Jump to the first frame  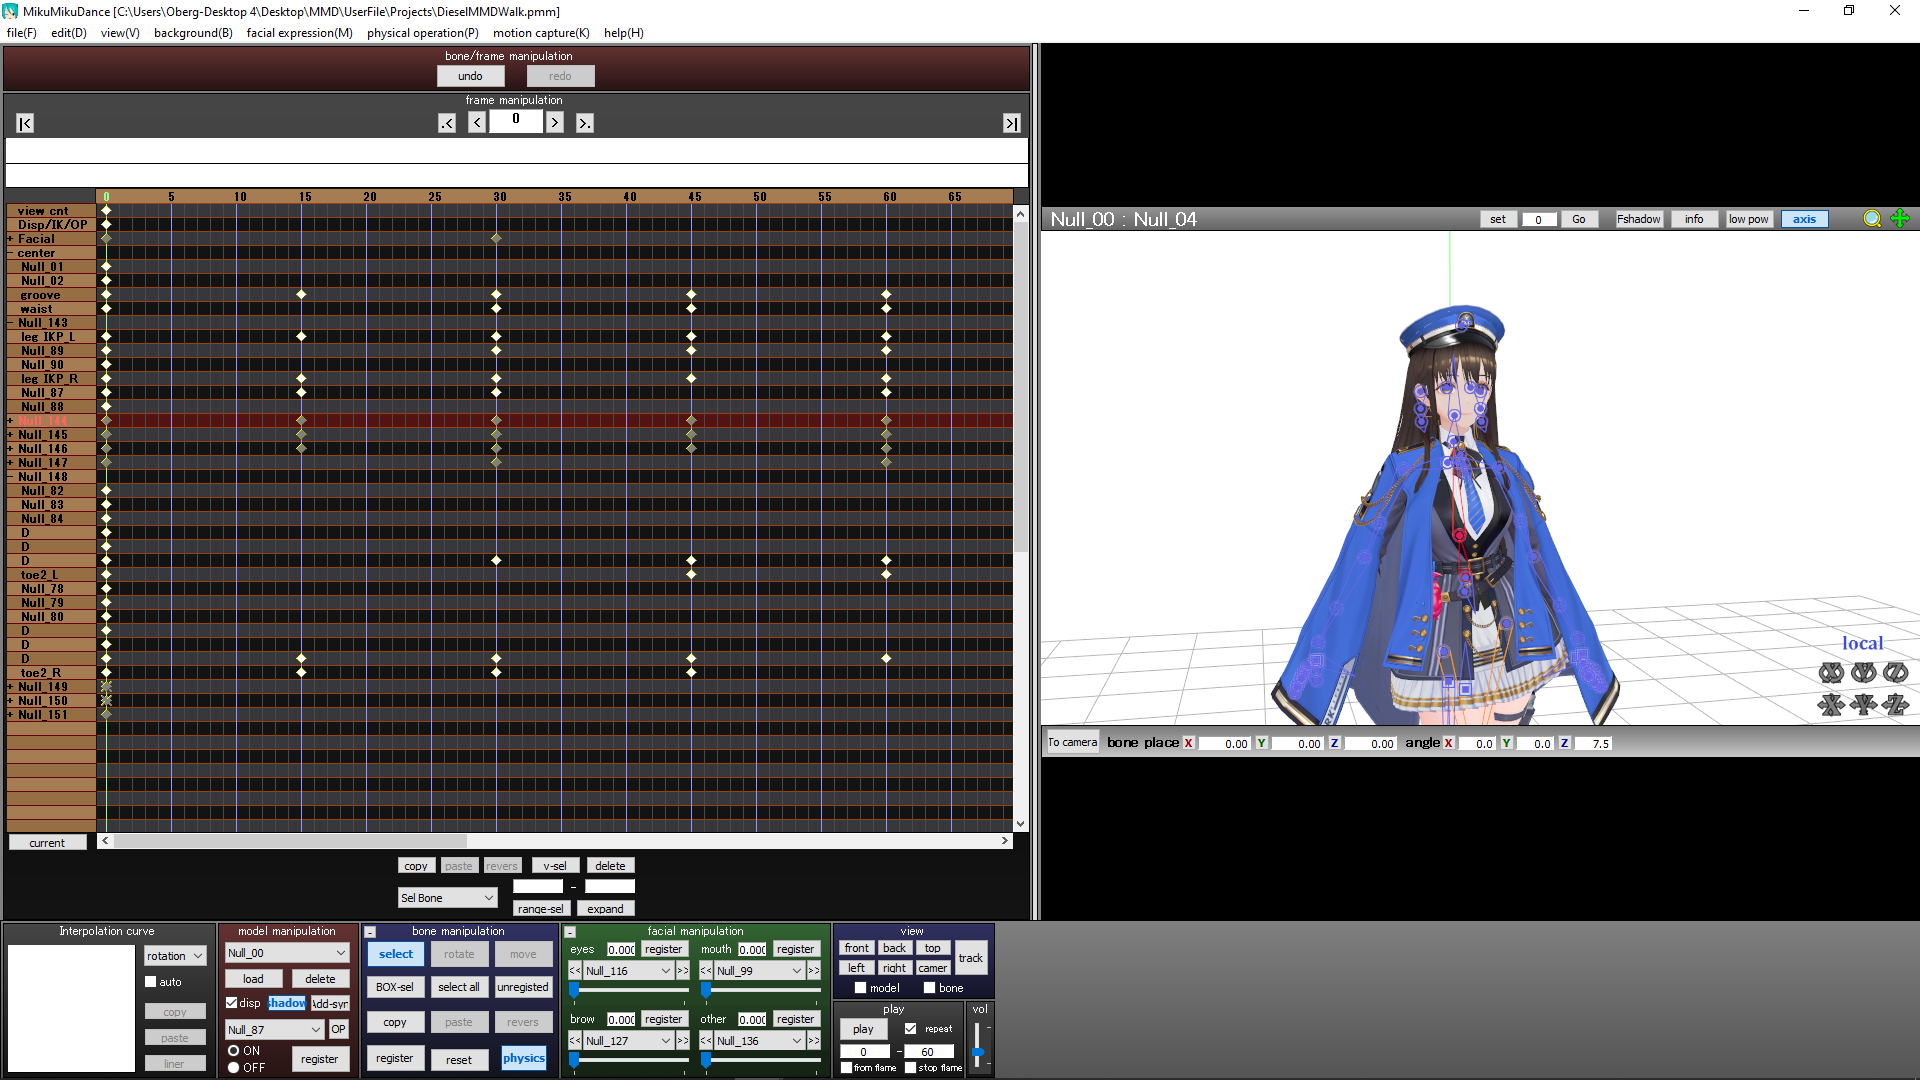click(x=25, y=123)
